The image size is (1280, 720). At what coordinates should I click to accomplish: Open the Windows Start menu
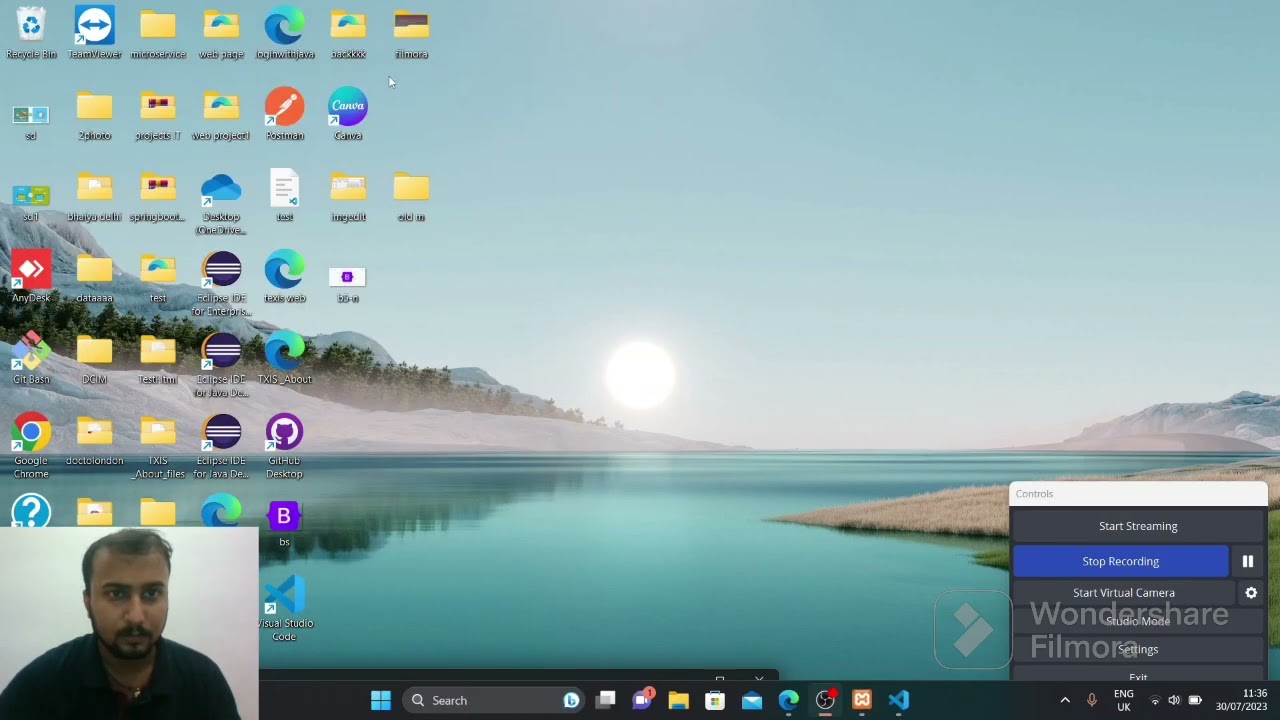coord(380,700)
